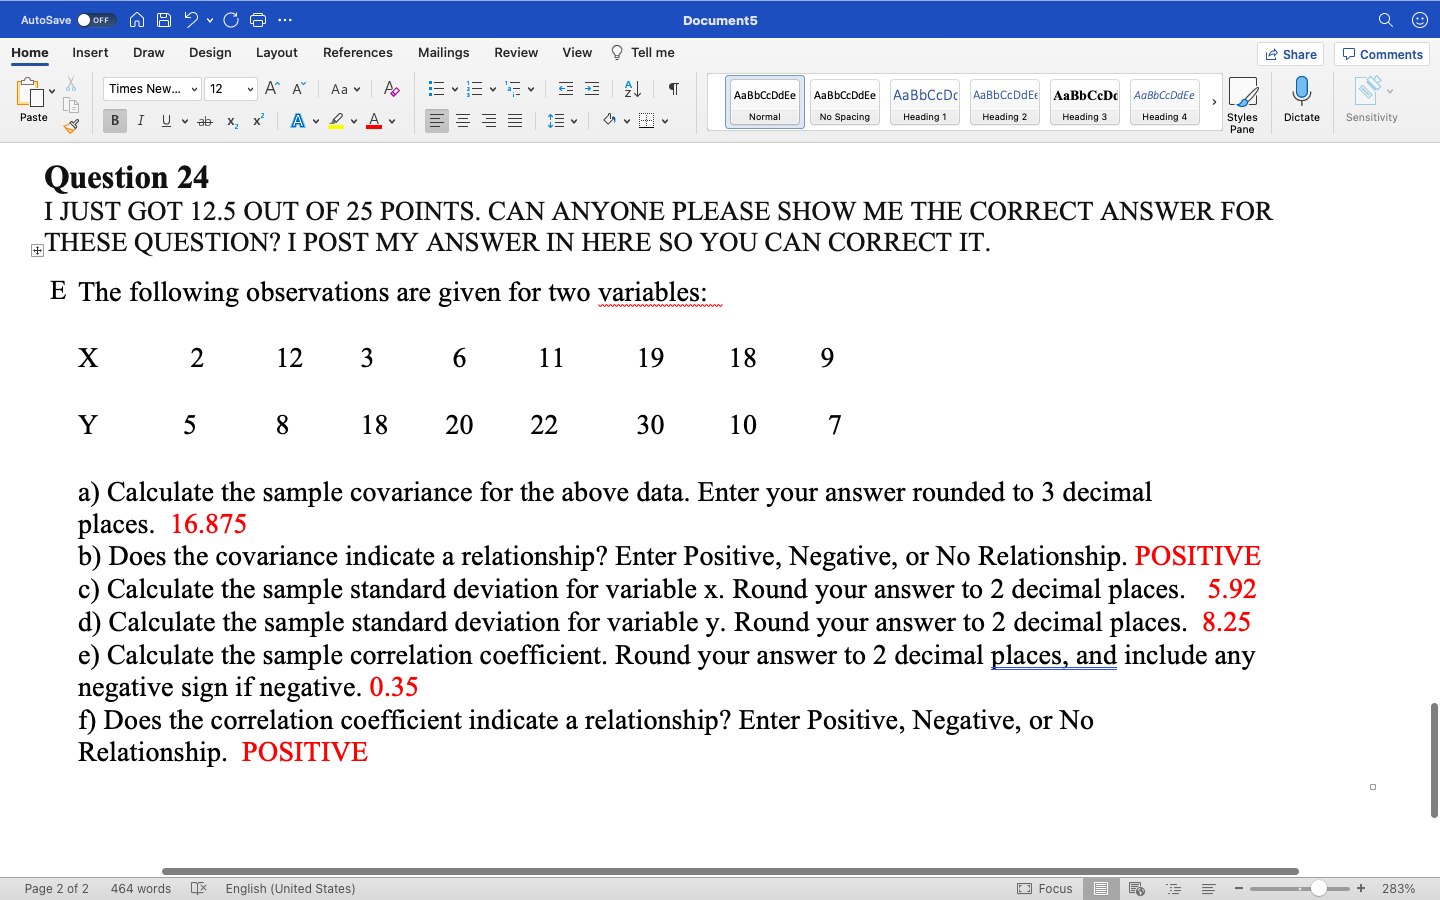
Task: Expand the numbered list options
Action: point(493,89)
